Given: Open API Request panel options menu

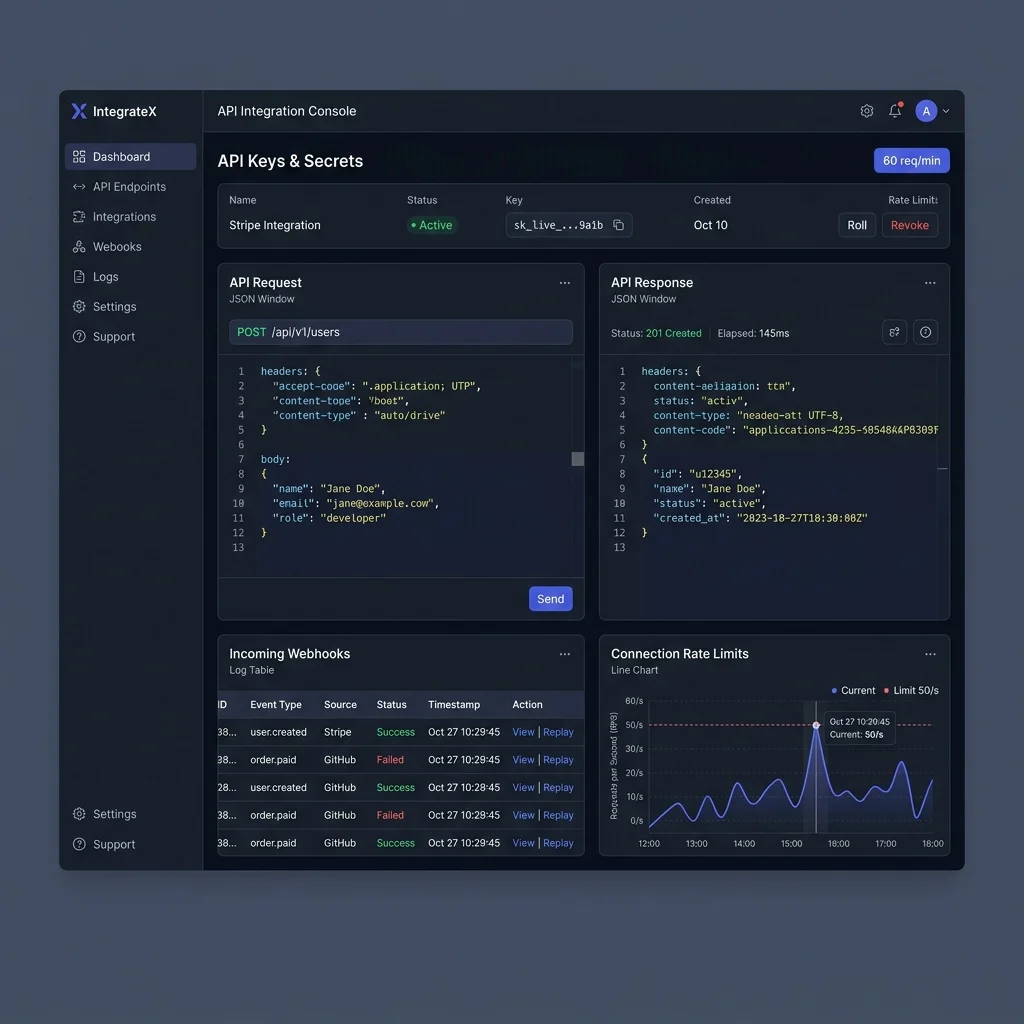Looking at the screenshot, I should (x=565, y=283).
